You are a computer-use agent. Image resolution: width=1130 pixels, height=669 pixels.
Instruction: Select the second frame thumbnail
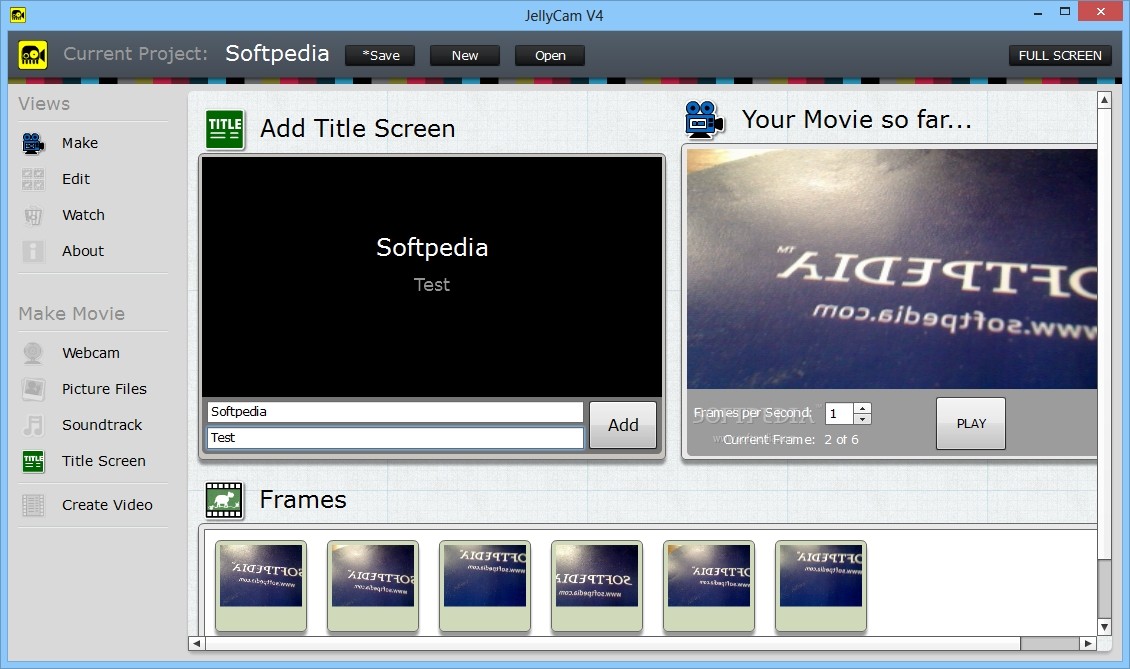tap(373, 586)
